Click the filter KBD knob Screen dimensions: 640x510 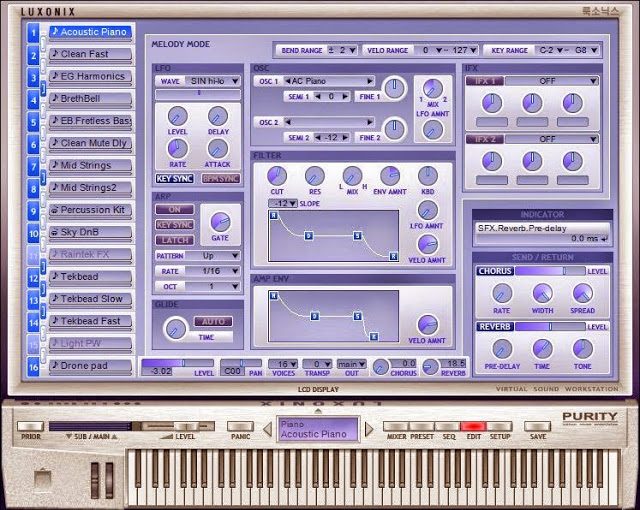pos(428,176)
